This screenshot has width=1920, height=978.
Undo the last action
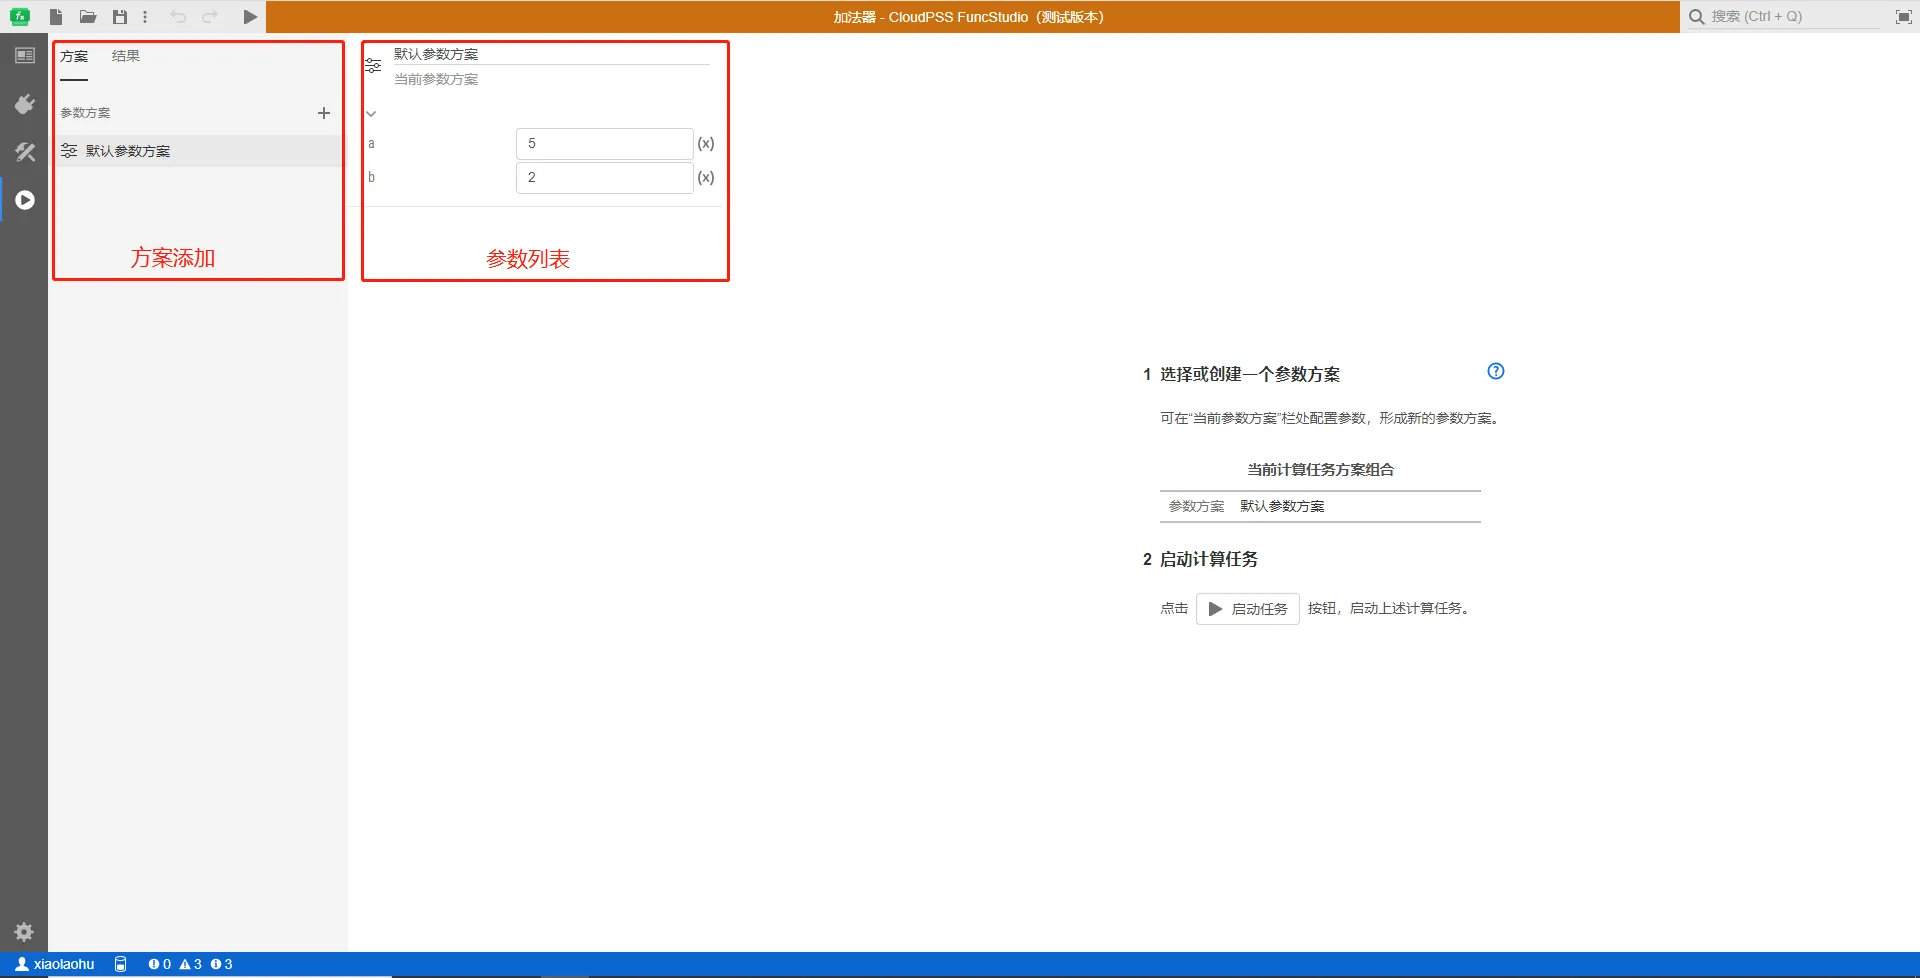coord(178,17)
